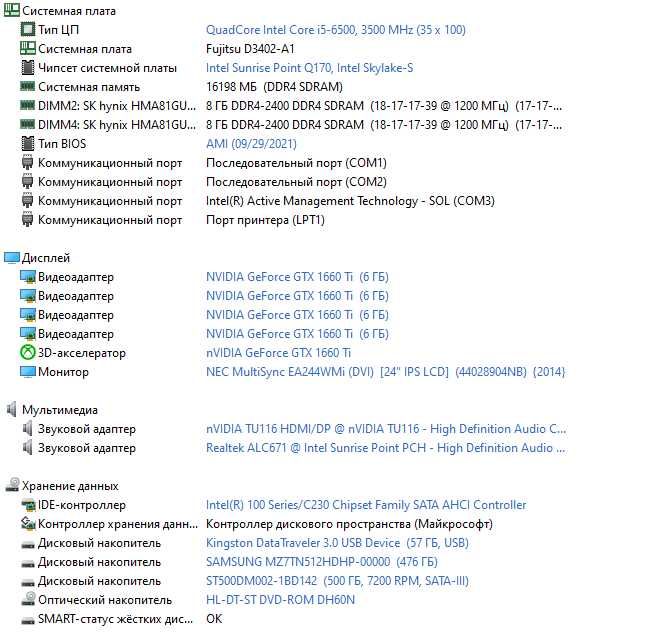Screen dimensions: 653x640
Task: Click drive icon of ST500DM002 row
Action: (x=28, y=582)
